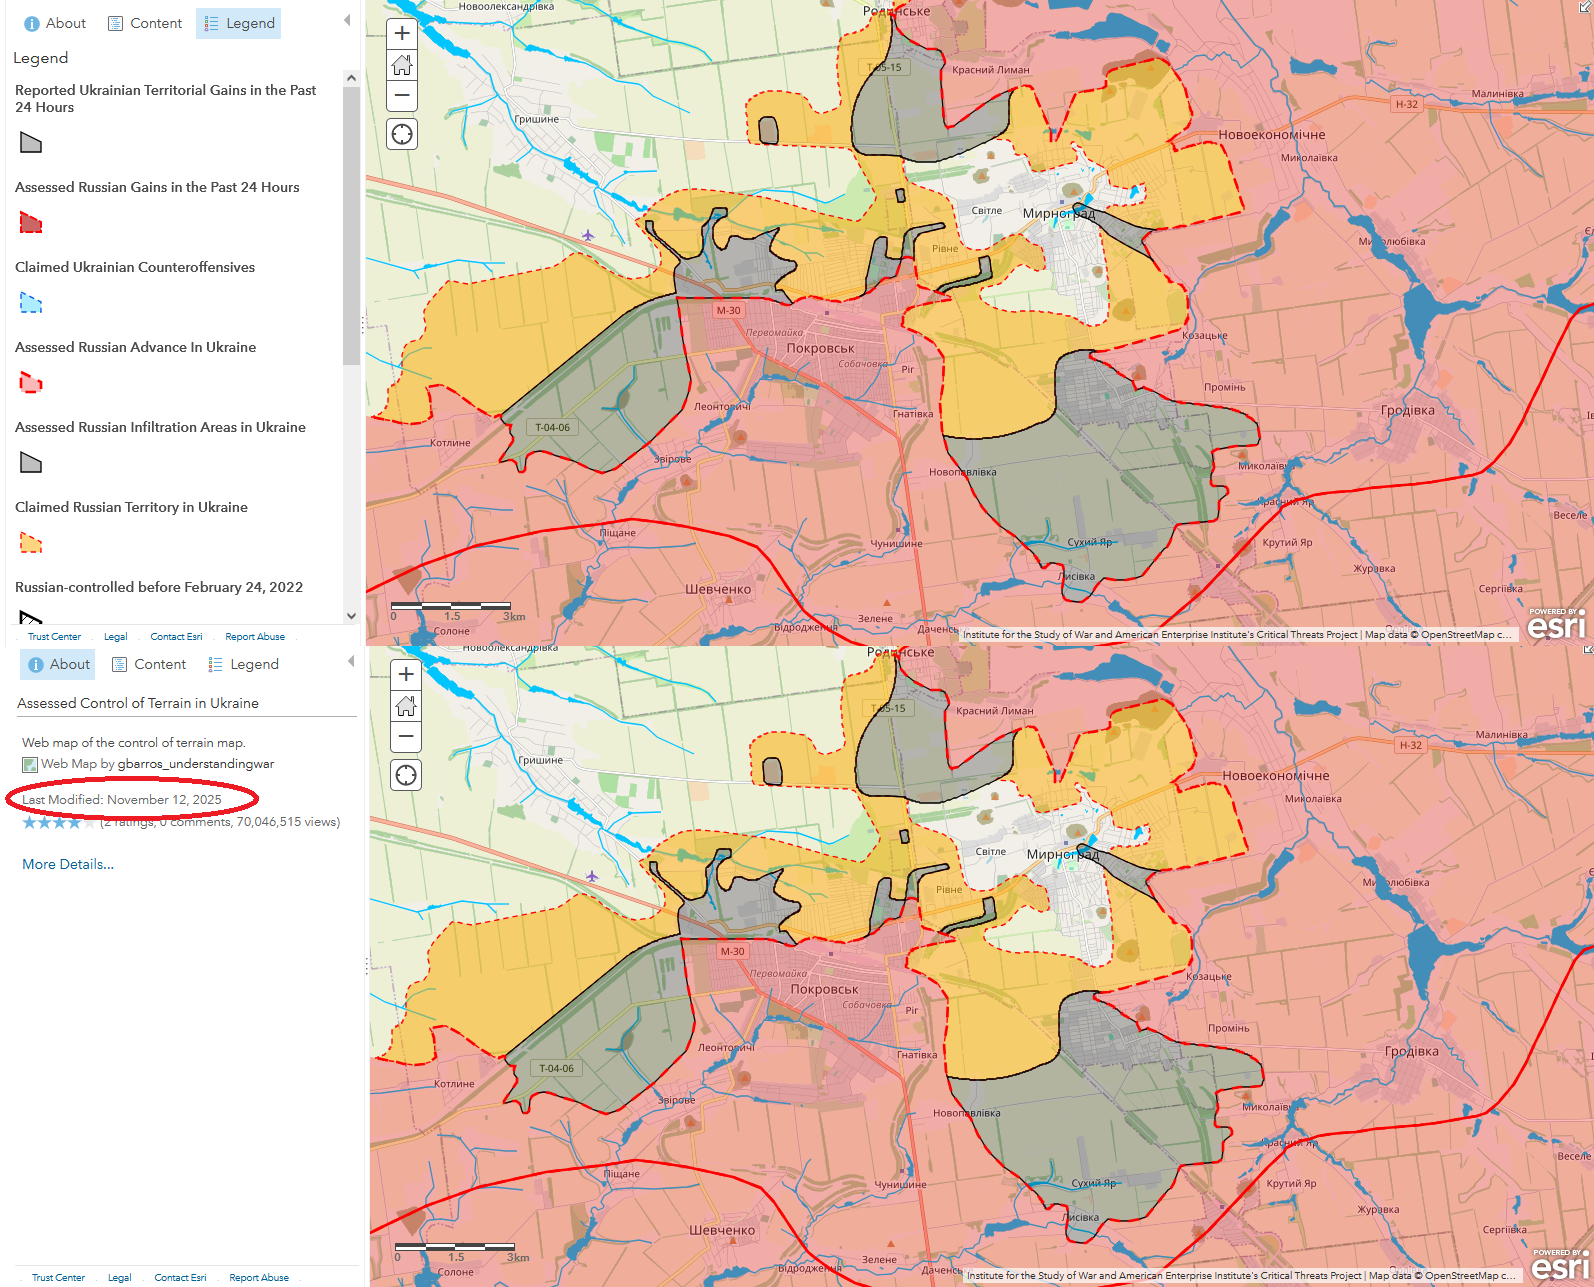Open Legal link under the Legend panel
Screen dimensions: 1594x1287
116,637
